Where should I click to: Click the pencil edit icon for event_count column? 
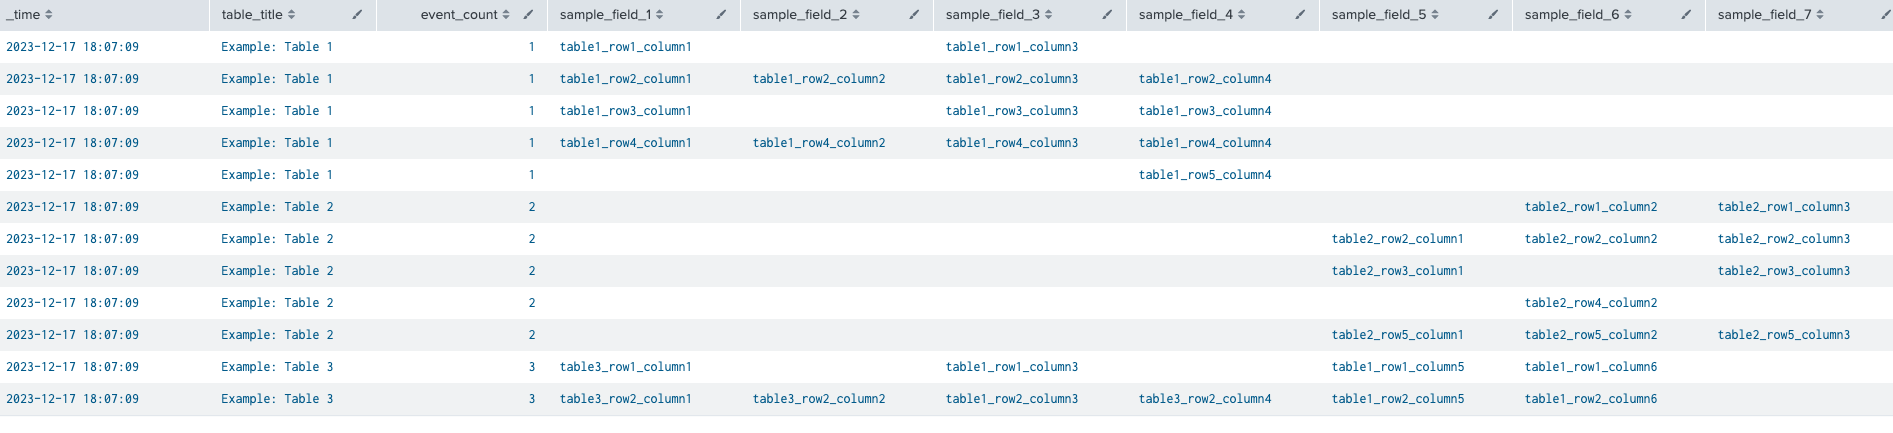(x=528, y=15)
